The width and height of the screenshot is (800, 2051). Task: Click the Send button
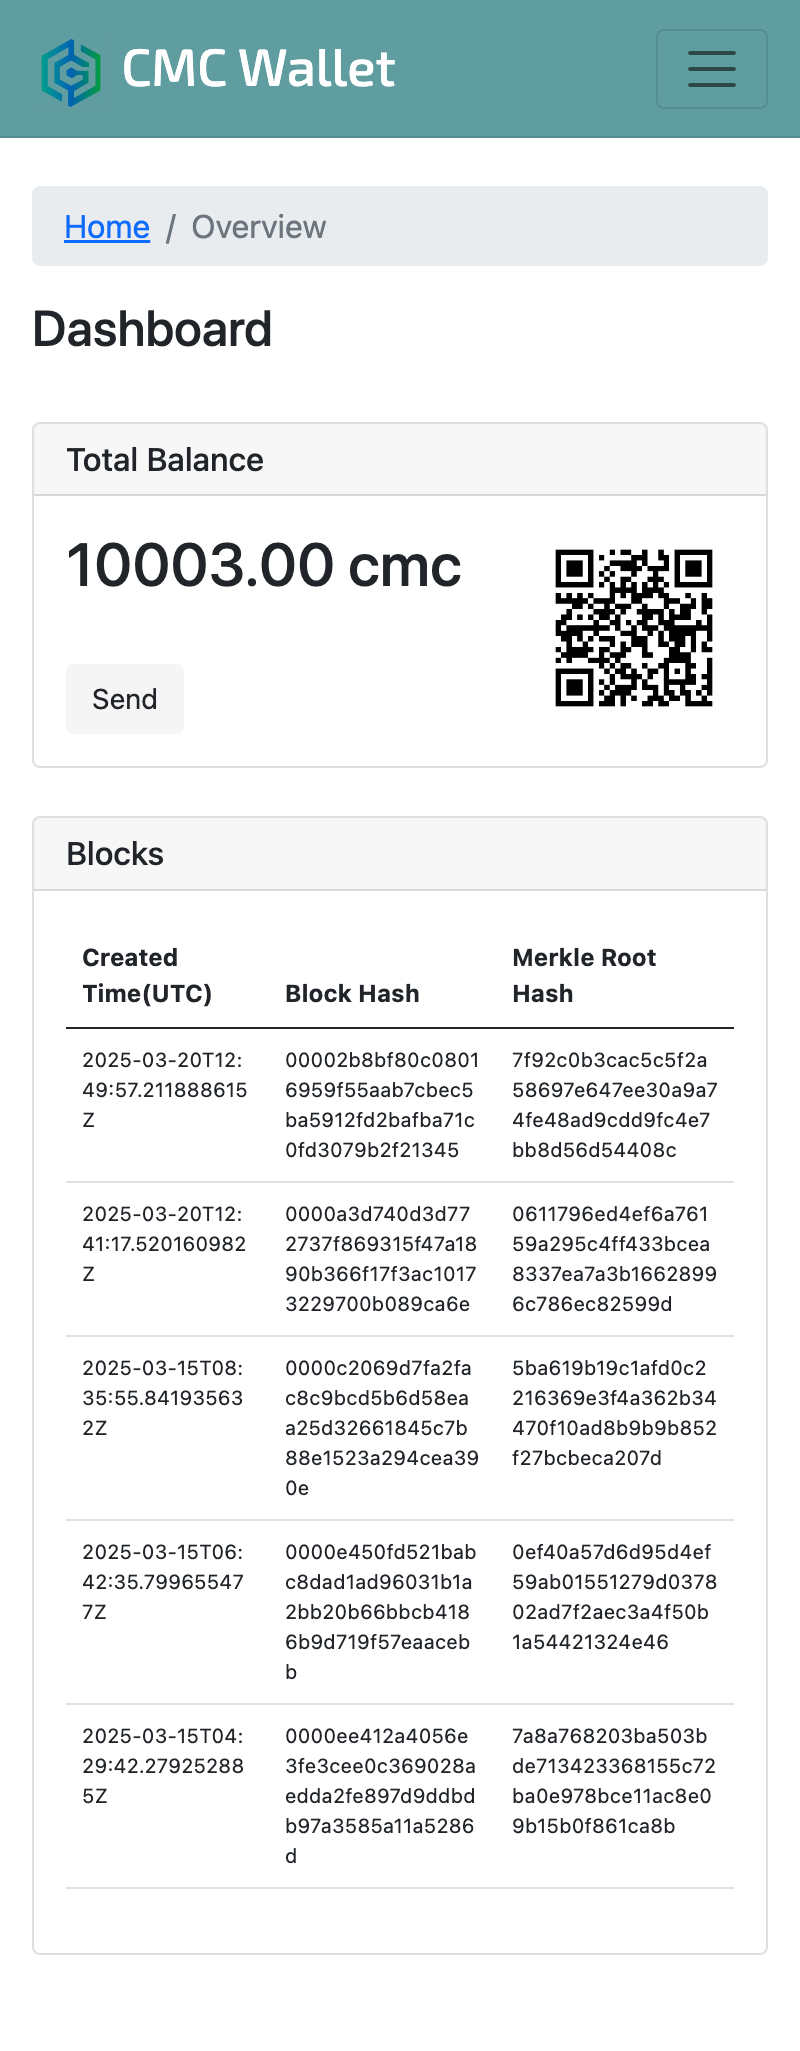125,699
